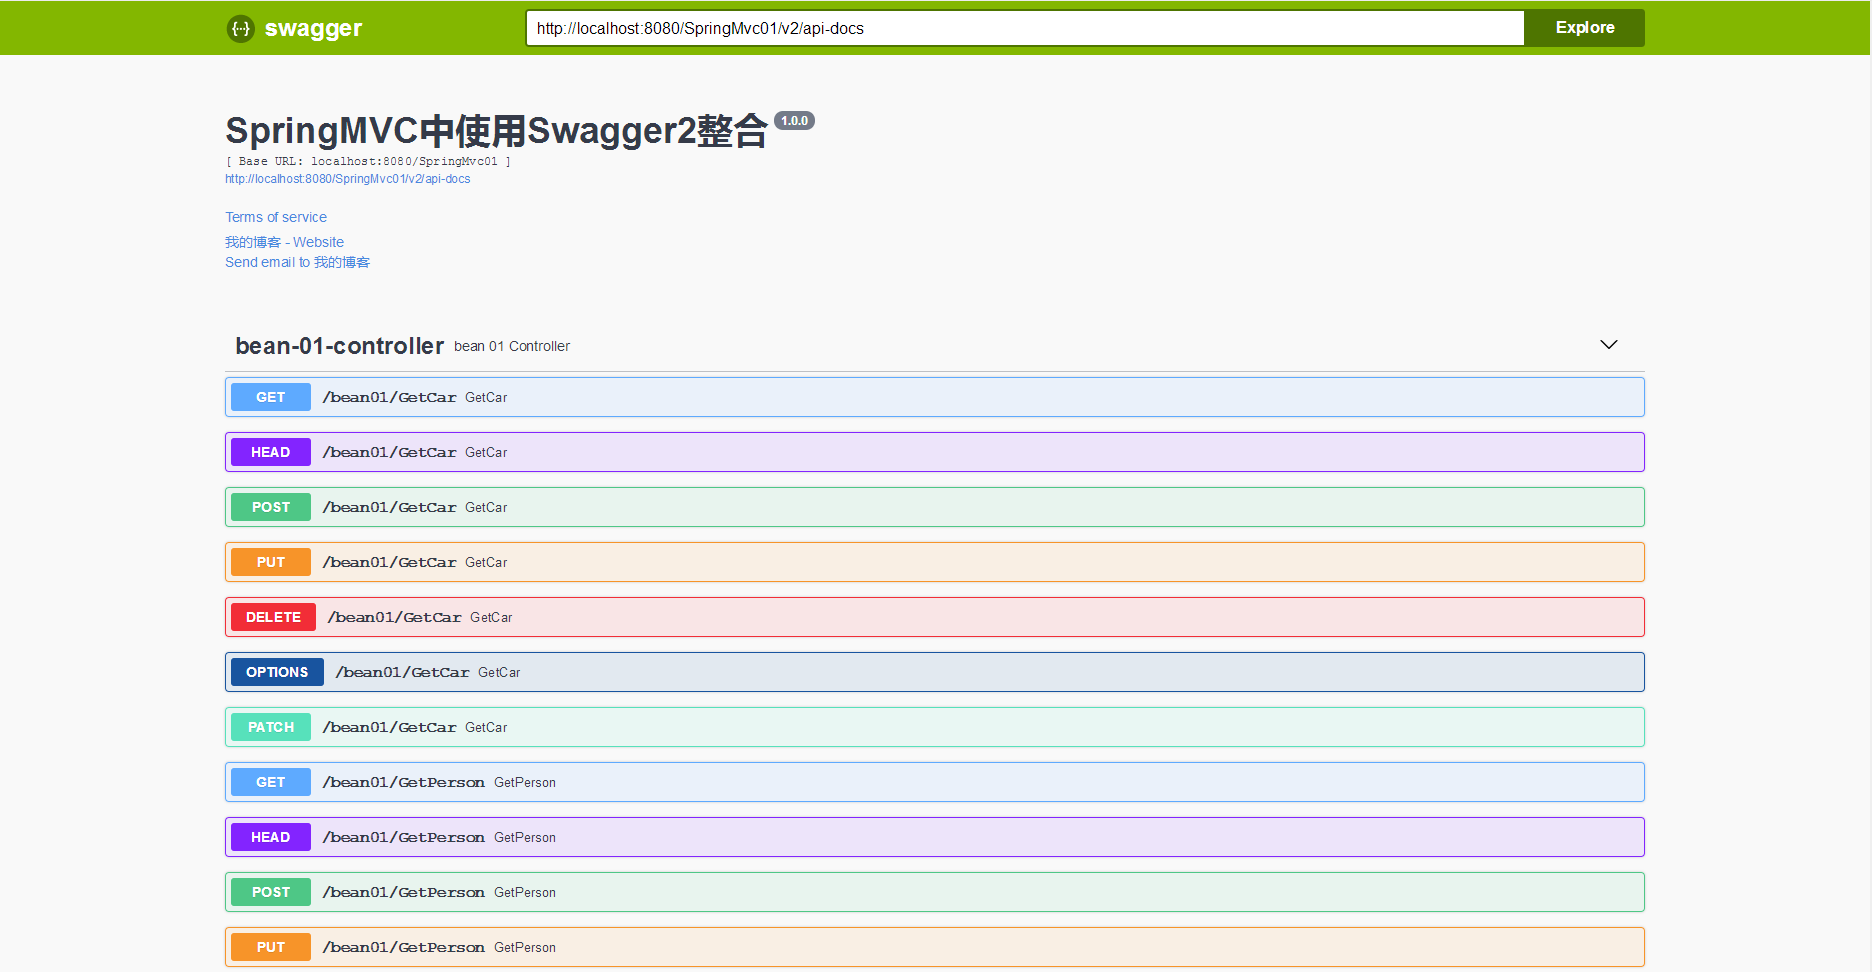The width and height of the screenshot is (1872, 972).
Task: Click /bean01/GetPerson path in the HEAD row
Action: 404,837
